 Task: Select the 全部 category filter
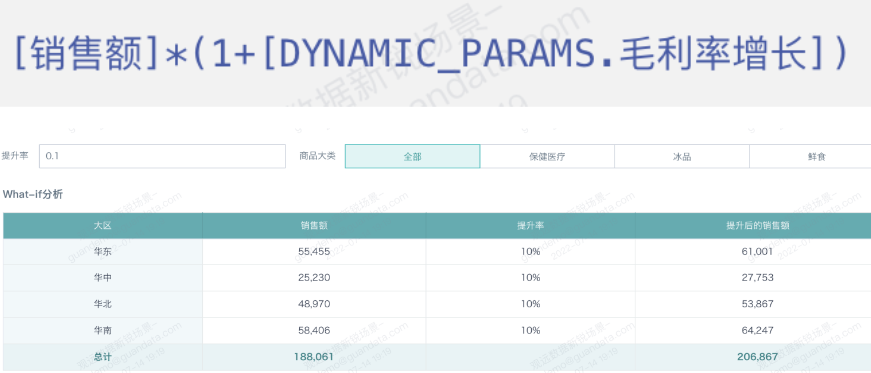click(x=412, y=156)
